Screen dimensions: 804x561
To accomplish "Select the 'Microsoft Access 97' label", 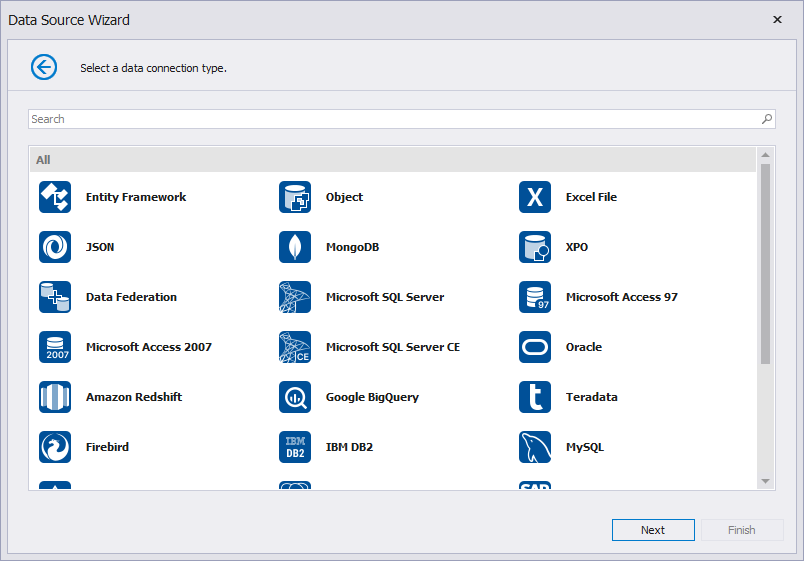I will coord(621,297).
